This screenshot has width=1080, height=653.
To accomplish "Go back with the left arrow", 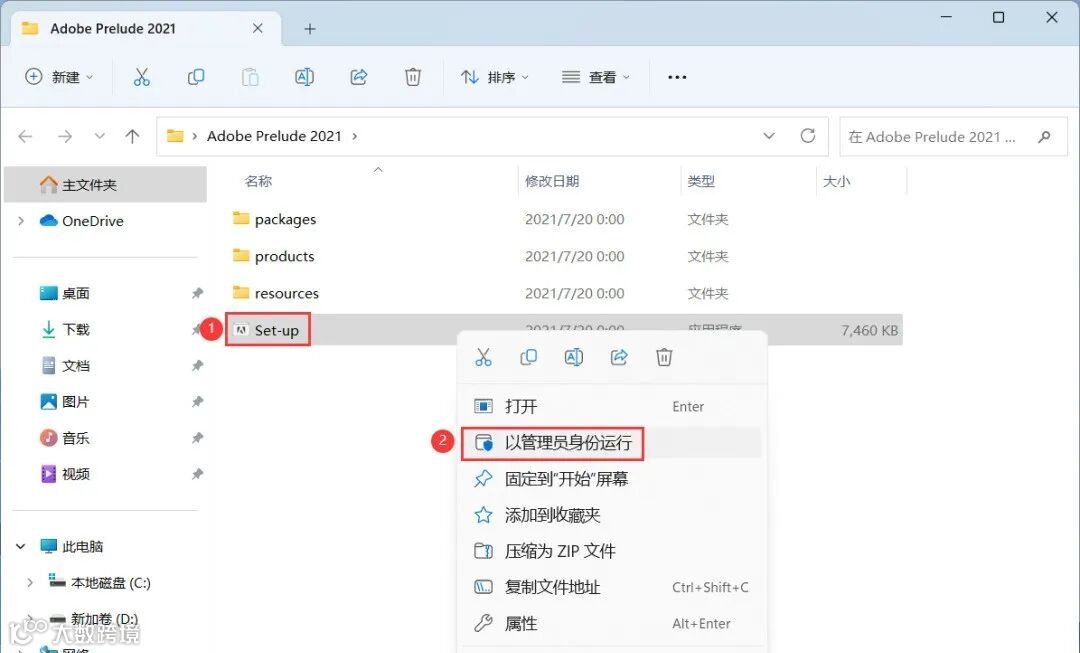I will (25, 136).
